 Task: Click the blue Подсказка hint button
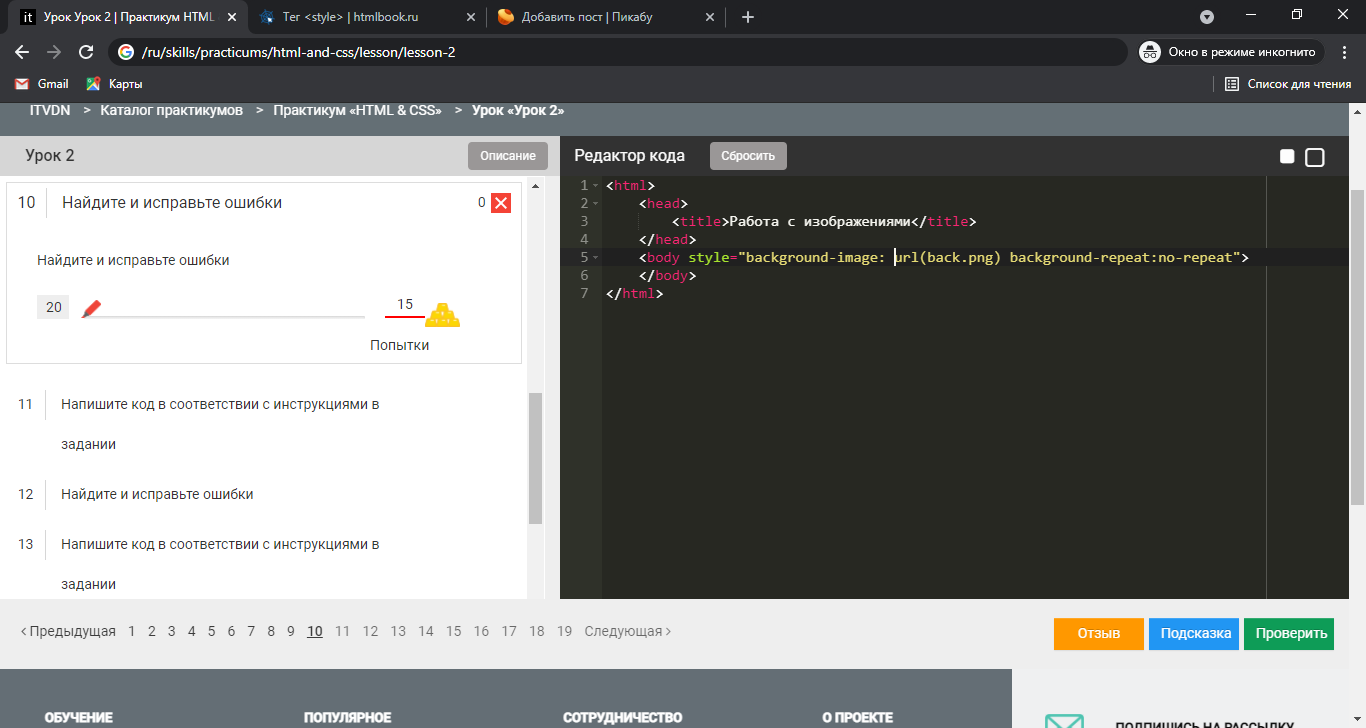(1195, 634)
